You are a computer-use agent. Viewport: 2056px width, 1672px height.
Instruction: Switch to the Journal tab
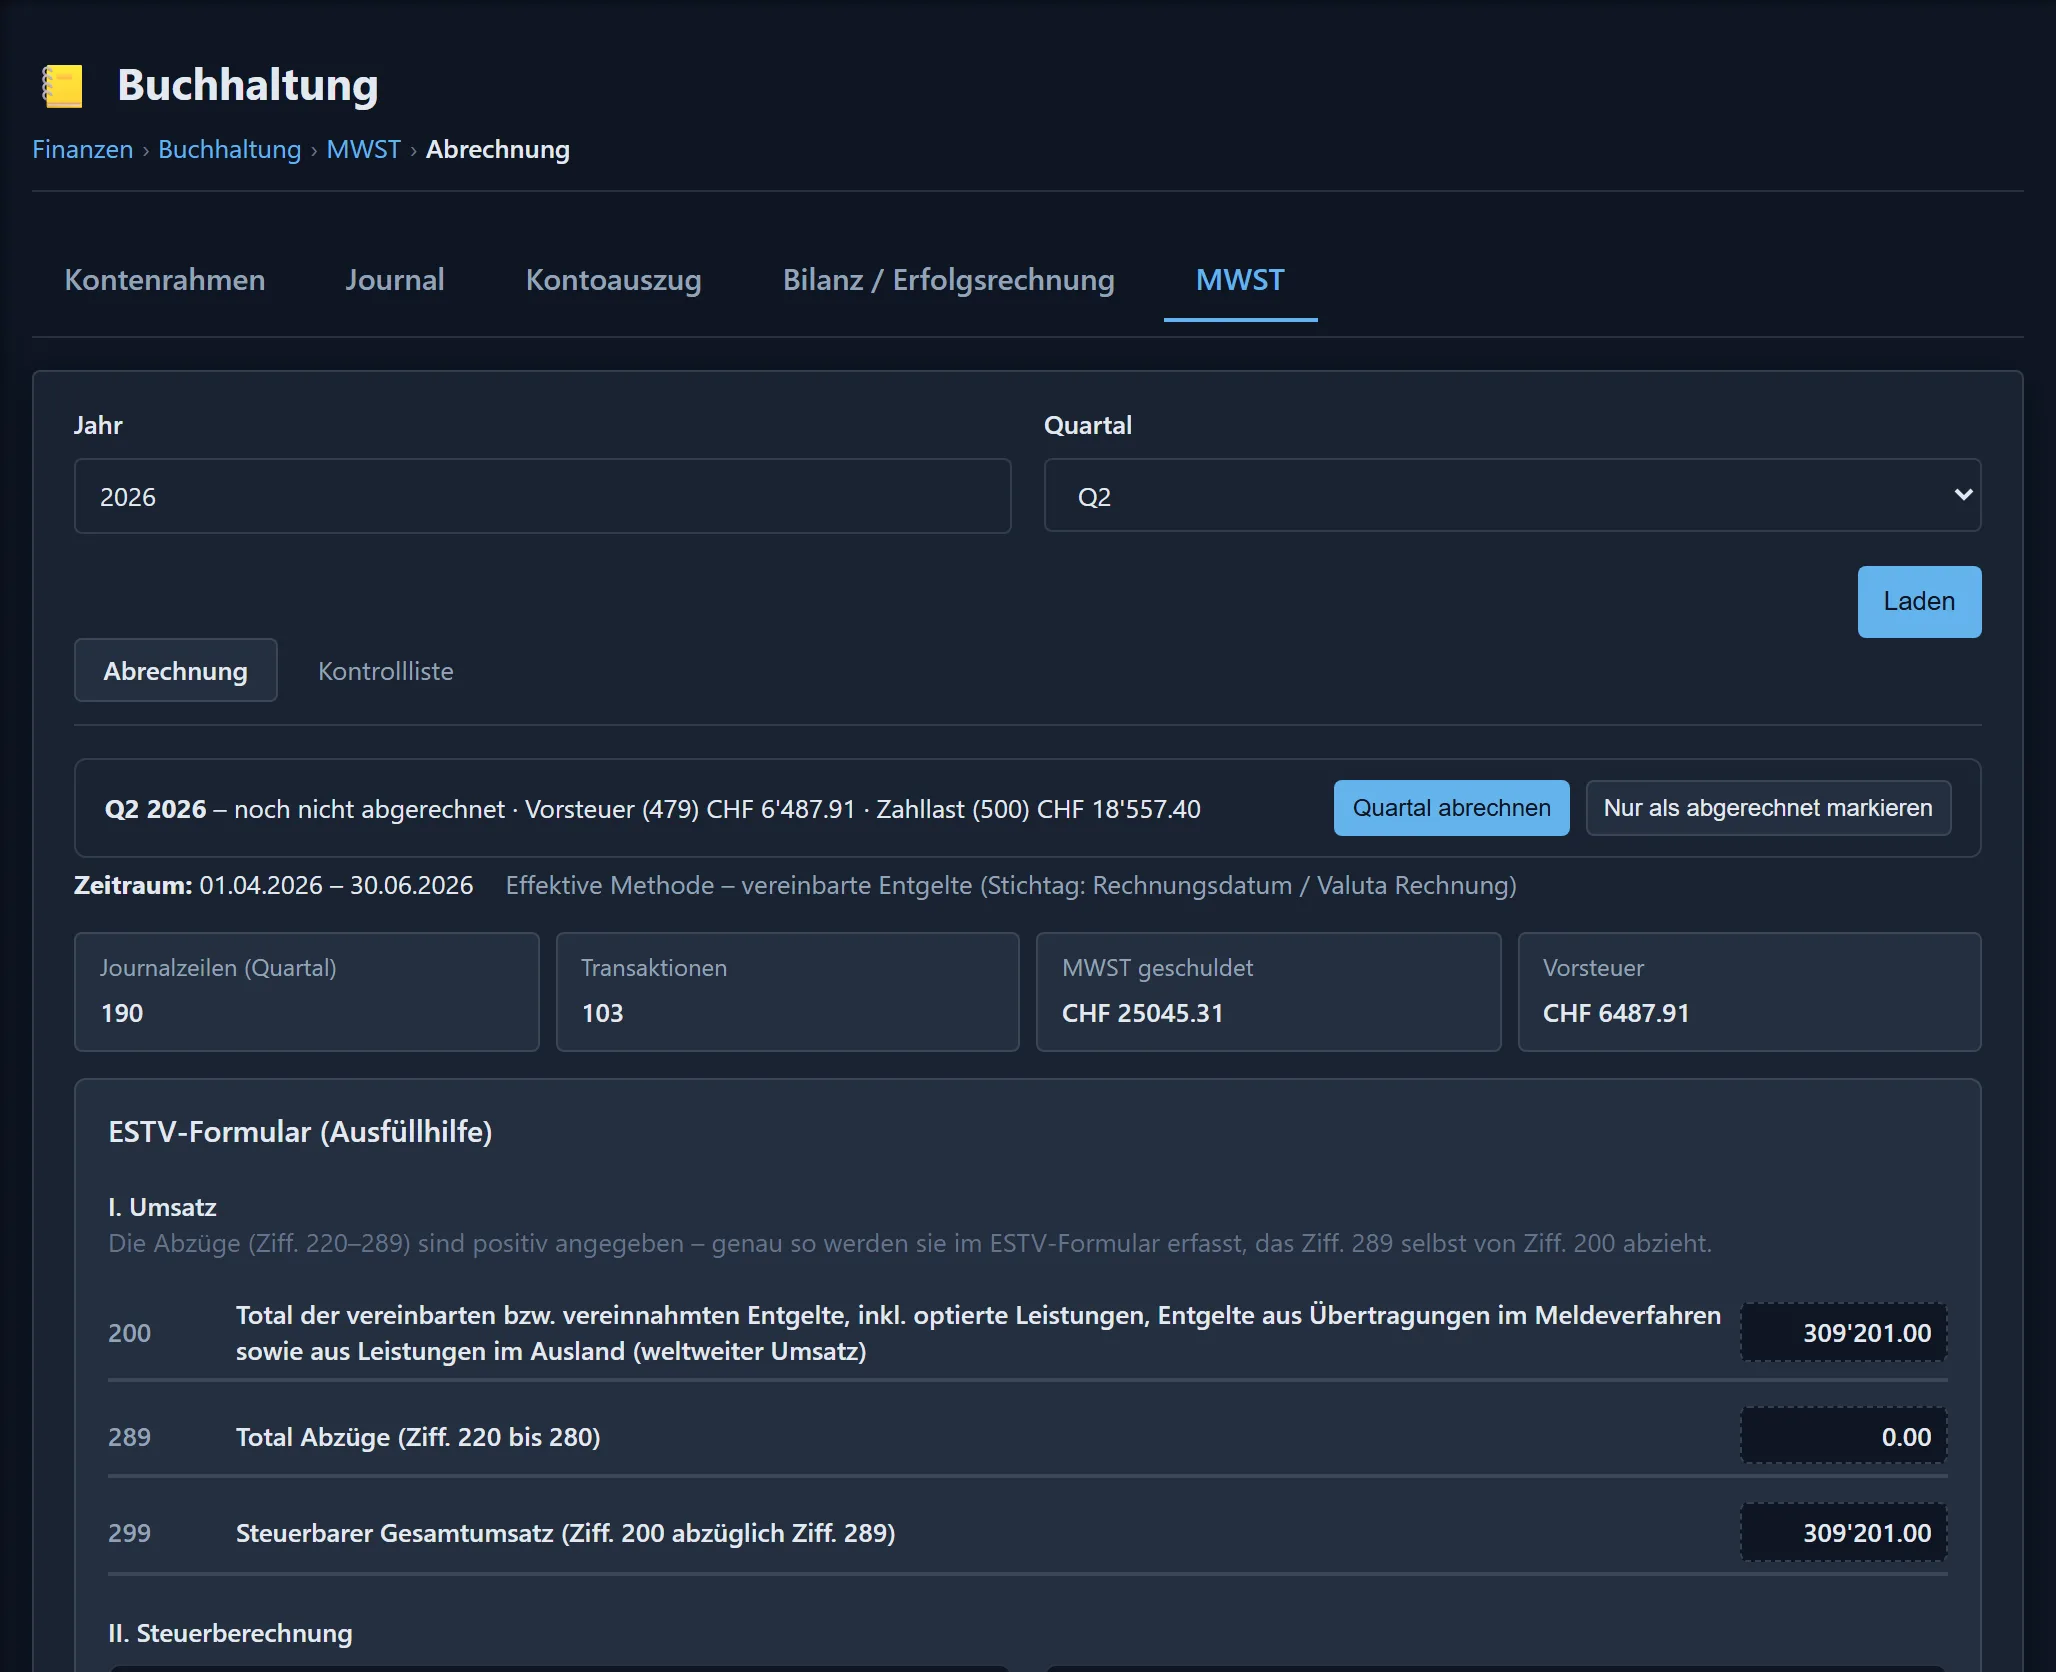pos(395,280)
